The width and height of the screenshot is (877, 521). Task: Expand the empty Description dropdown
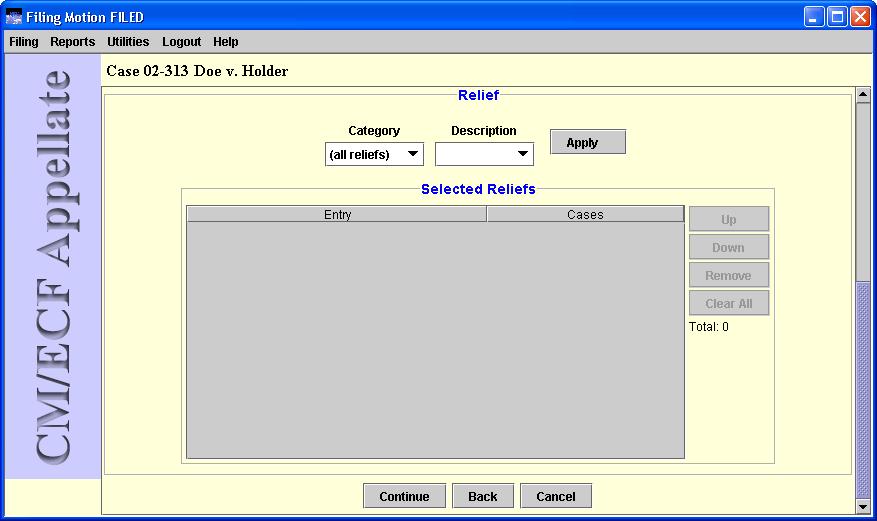coord(484,154)
